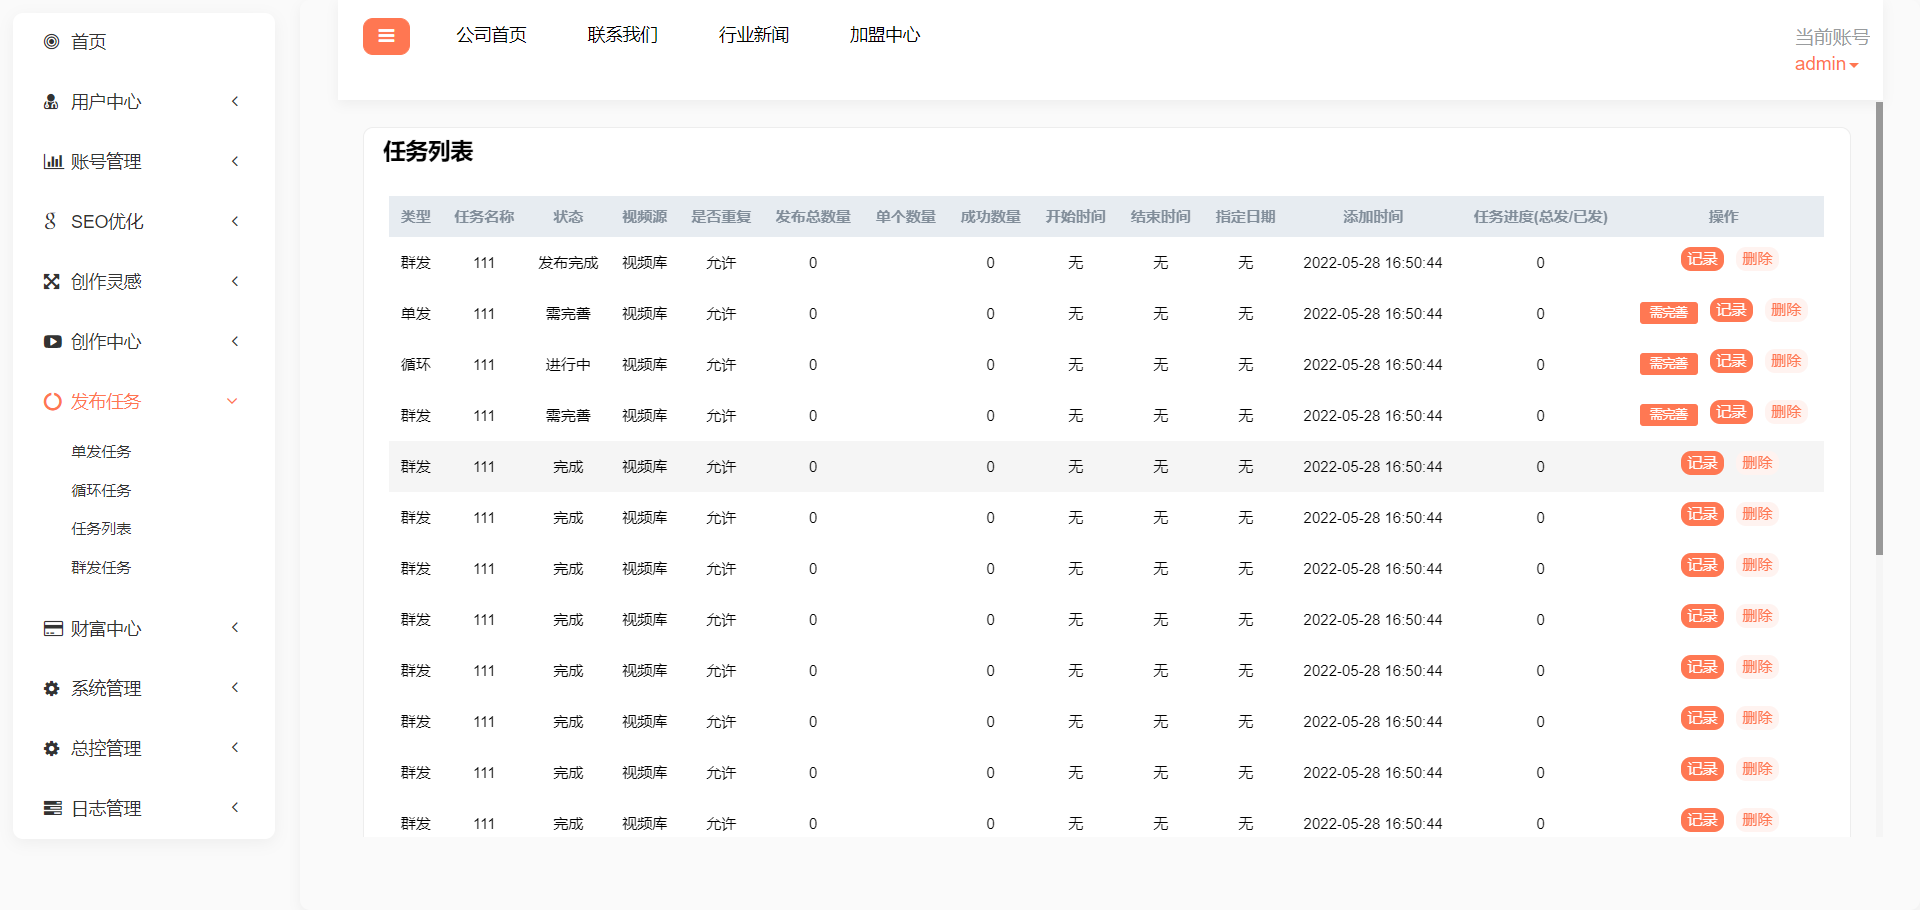Click 记录 button in first task row

pyautogui.click(x=1702, y=259)
